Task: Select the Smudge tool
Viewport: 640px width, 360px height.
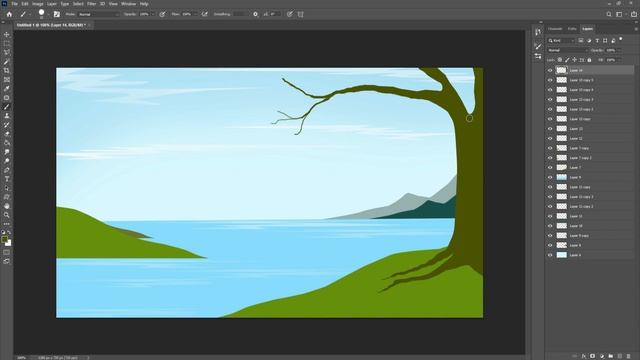Action: 7,152
